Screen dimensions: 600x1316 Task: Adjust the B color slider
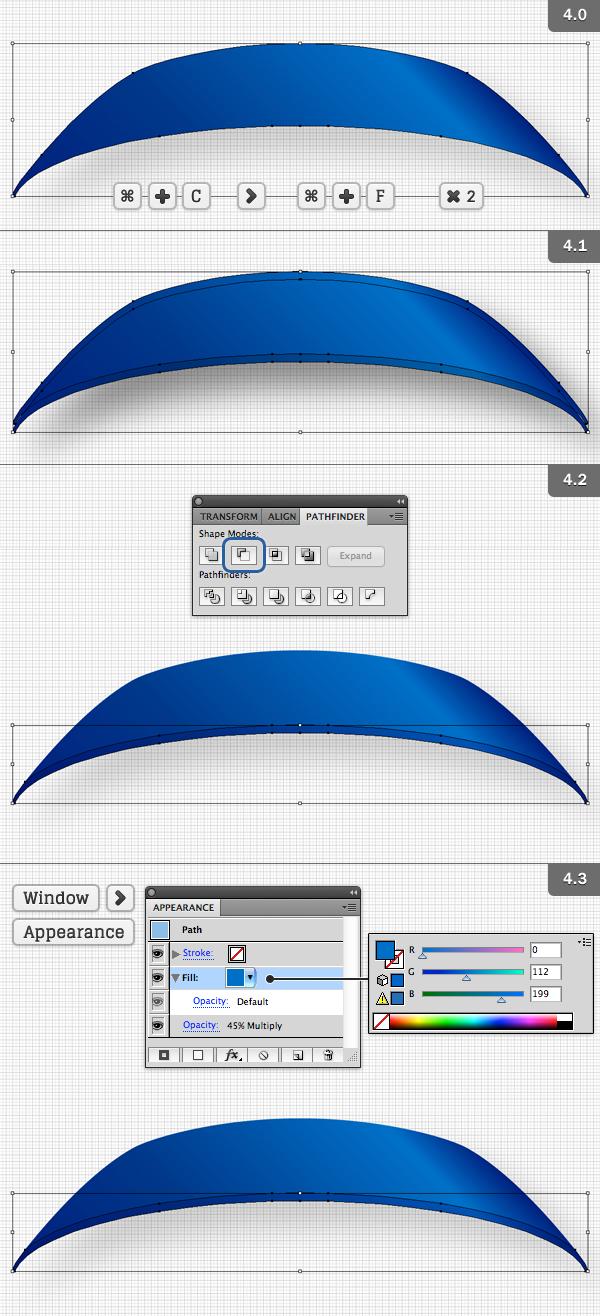coord(472,995)
